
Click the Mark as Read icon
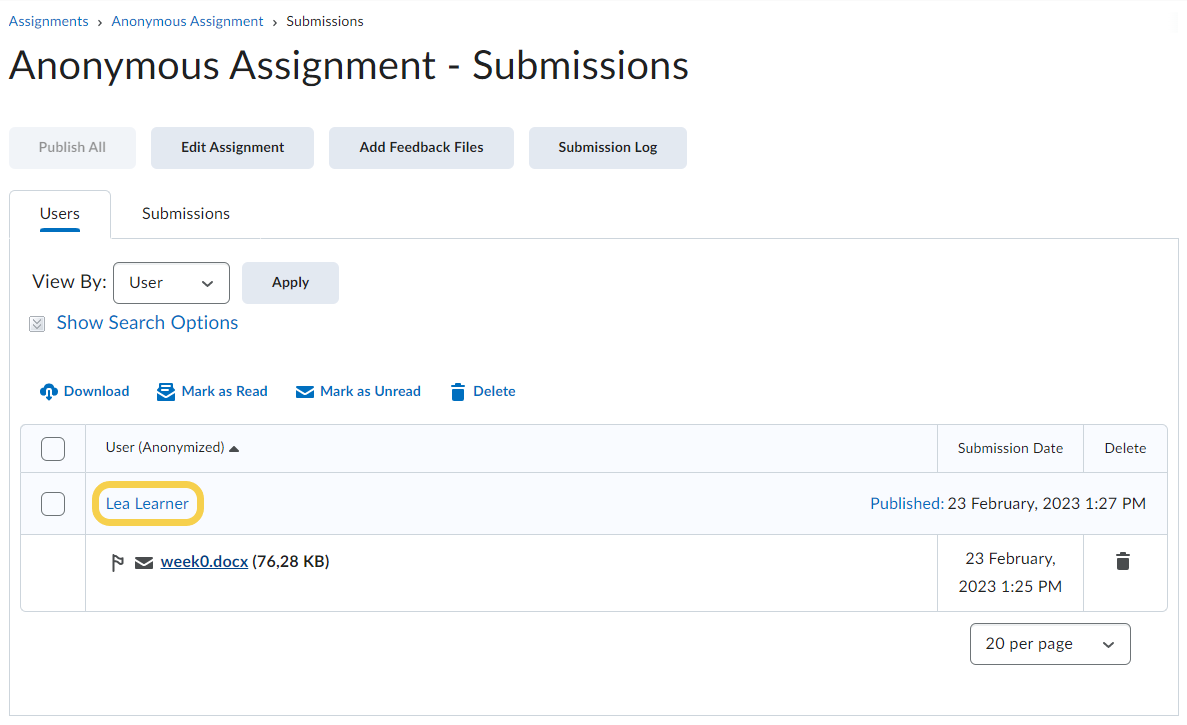[166, 392]
